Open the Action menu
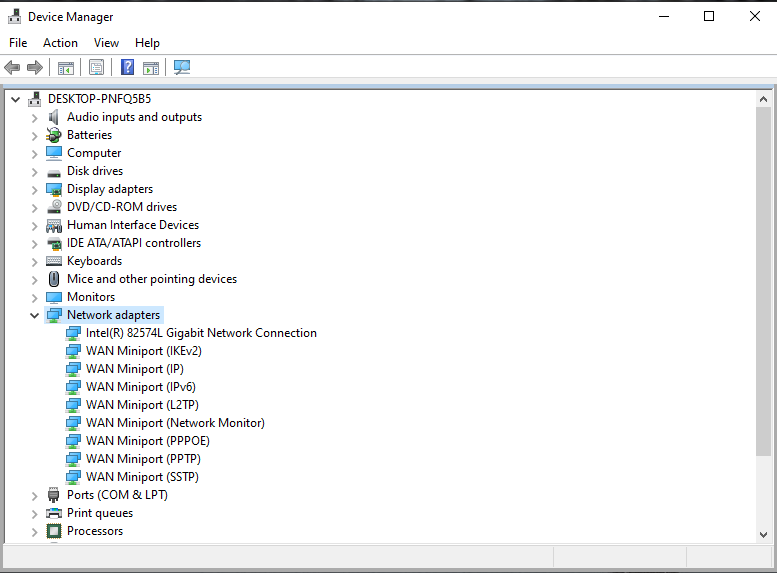Viewport: 777px width, 573px height. (x=60, y=43)
